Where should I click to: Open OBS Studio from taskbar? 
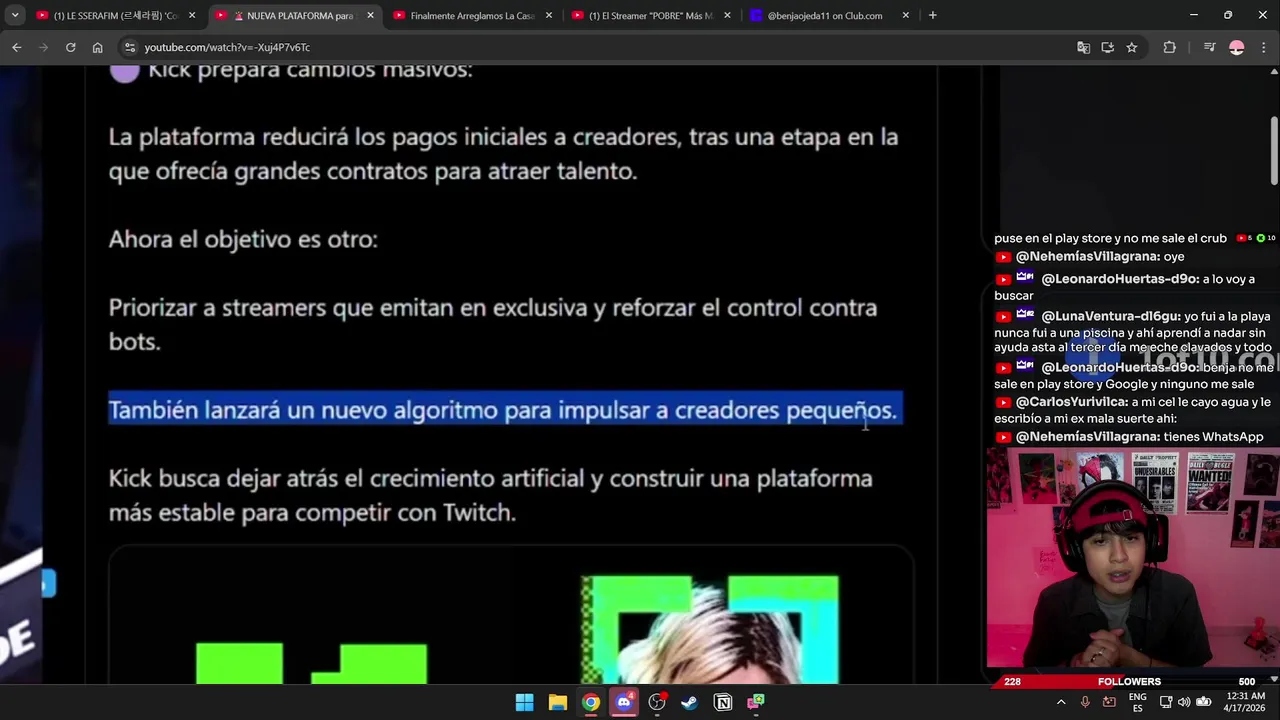click(657, 702)
